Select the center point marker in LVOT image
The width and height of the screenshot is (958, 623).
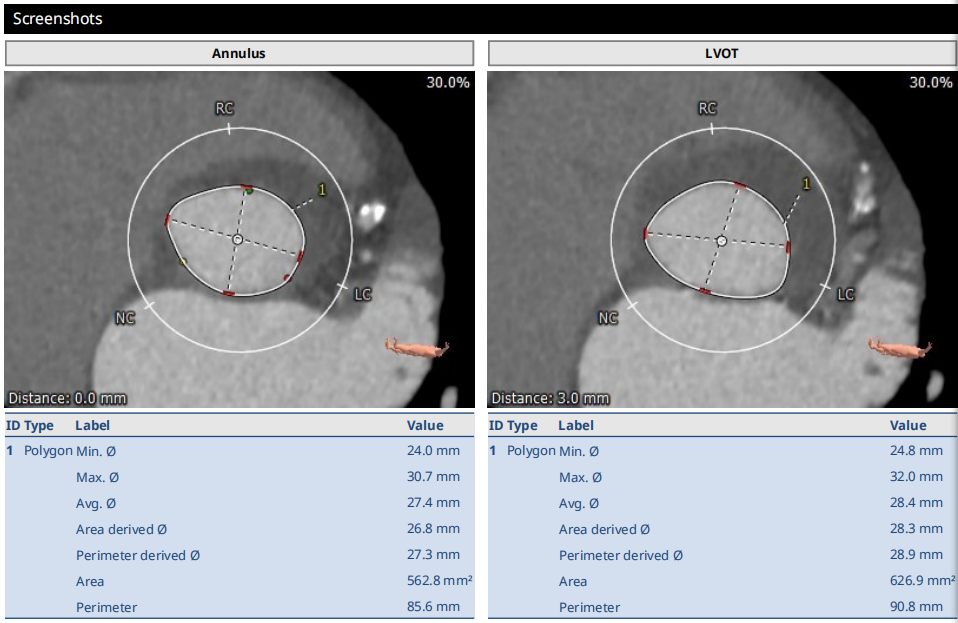721,241
